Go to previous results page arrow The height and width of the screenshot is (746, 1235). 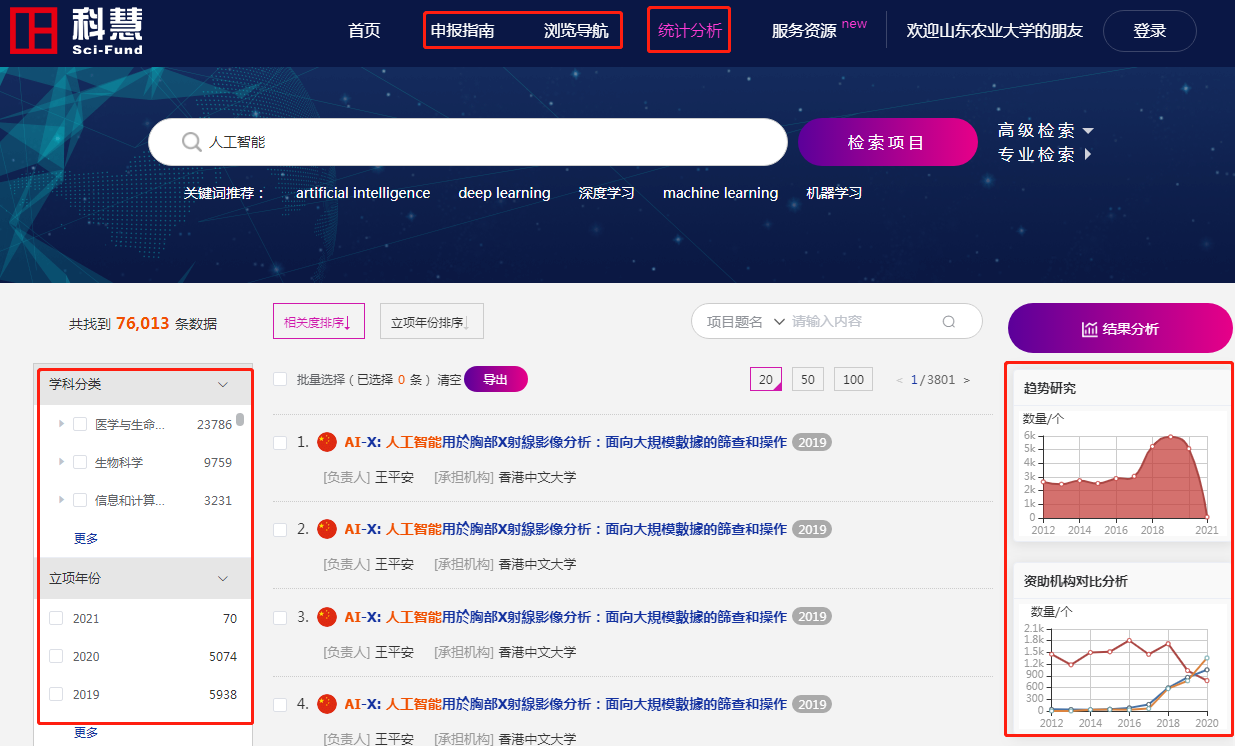(x=899, y=380)
